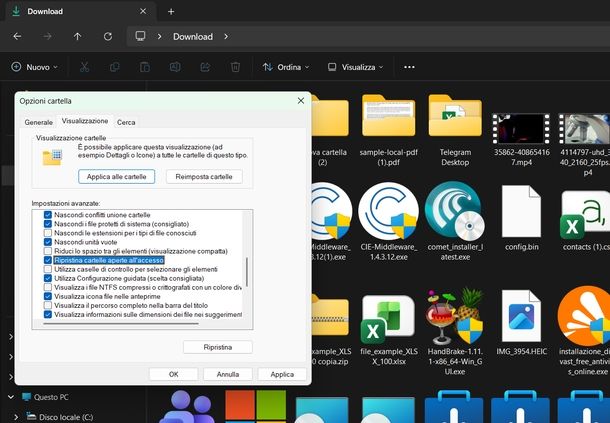The width and height of the screenshot is (610, 423).
Task: Go back with the left arrow
Action: point(17,37)
